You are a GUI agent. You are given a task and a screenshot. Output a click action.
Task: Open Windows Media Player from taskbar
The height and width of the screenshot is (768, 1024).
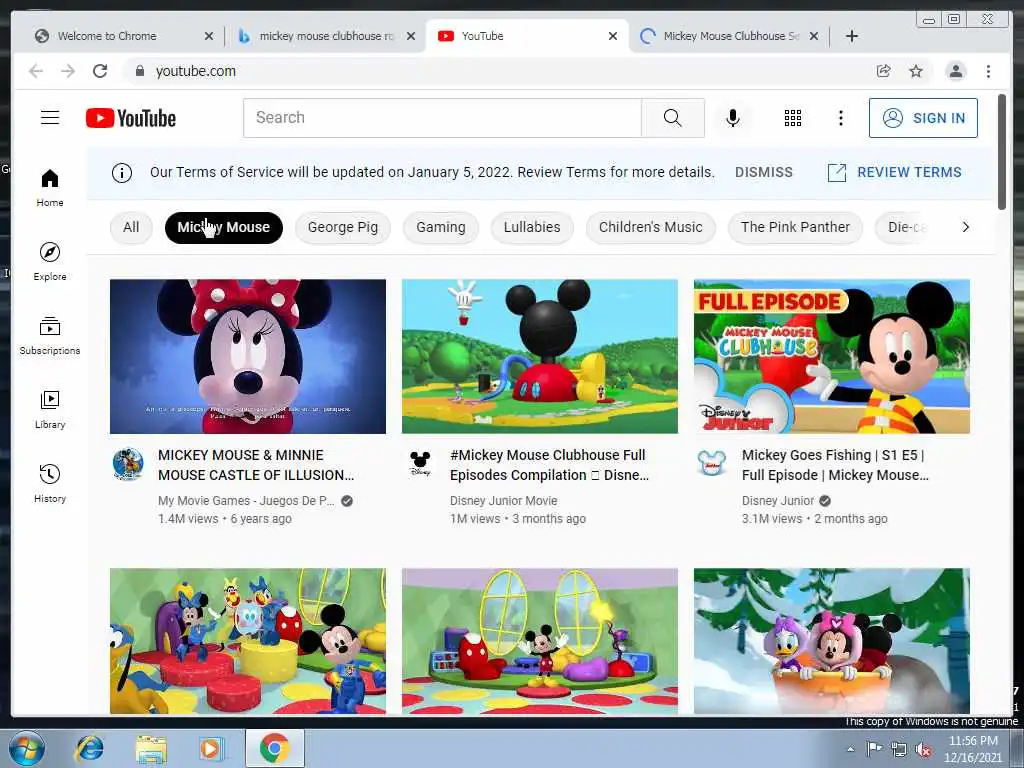pyautogui.click(x=210, y=748)
